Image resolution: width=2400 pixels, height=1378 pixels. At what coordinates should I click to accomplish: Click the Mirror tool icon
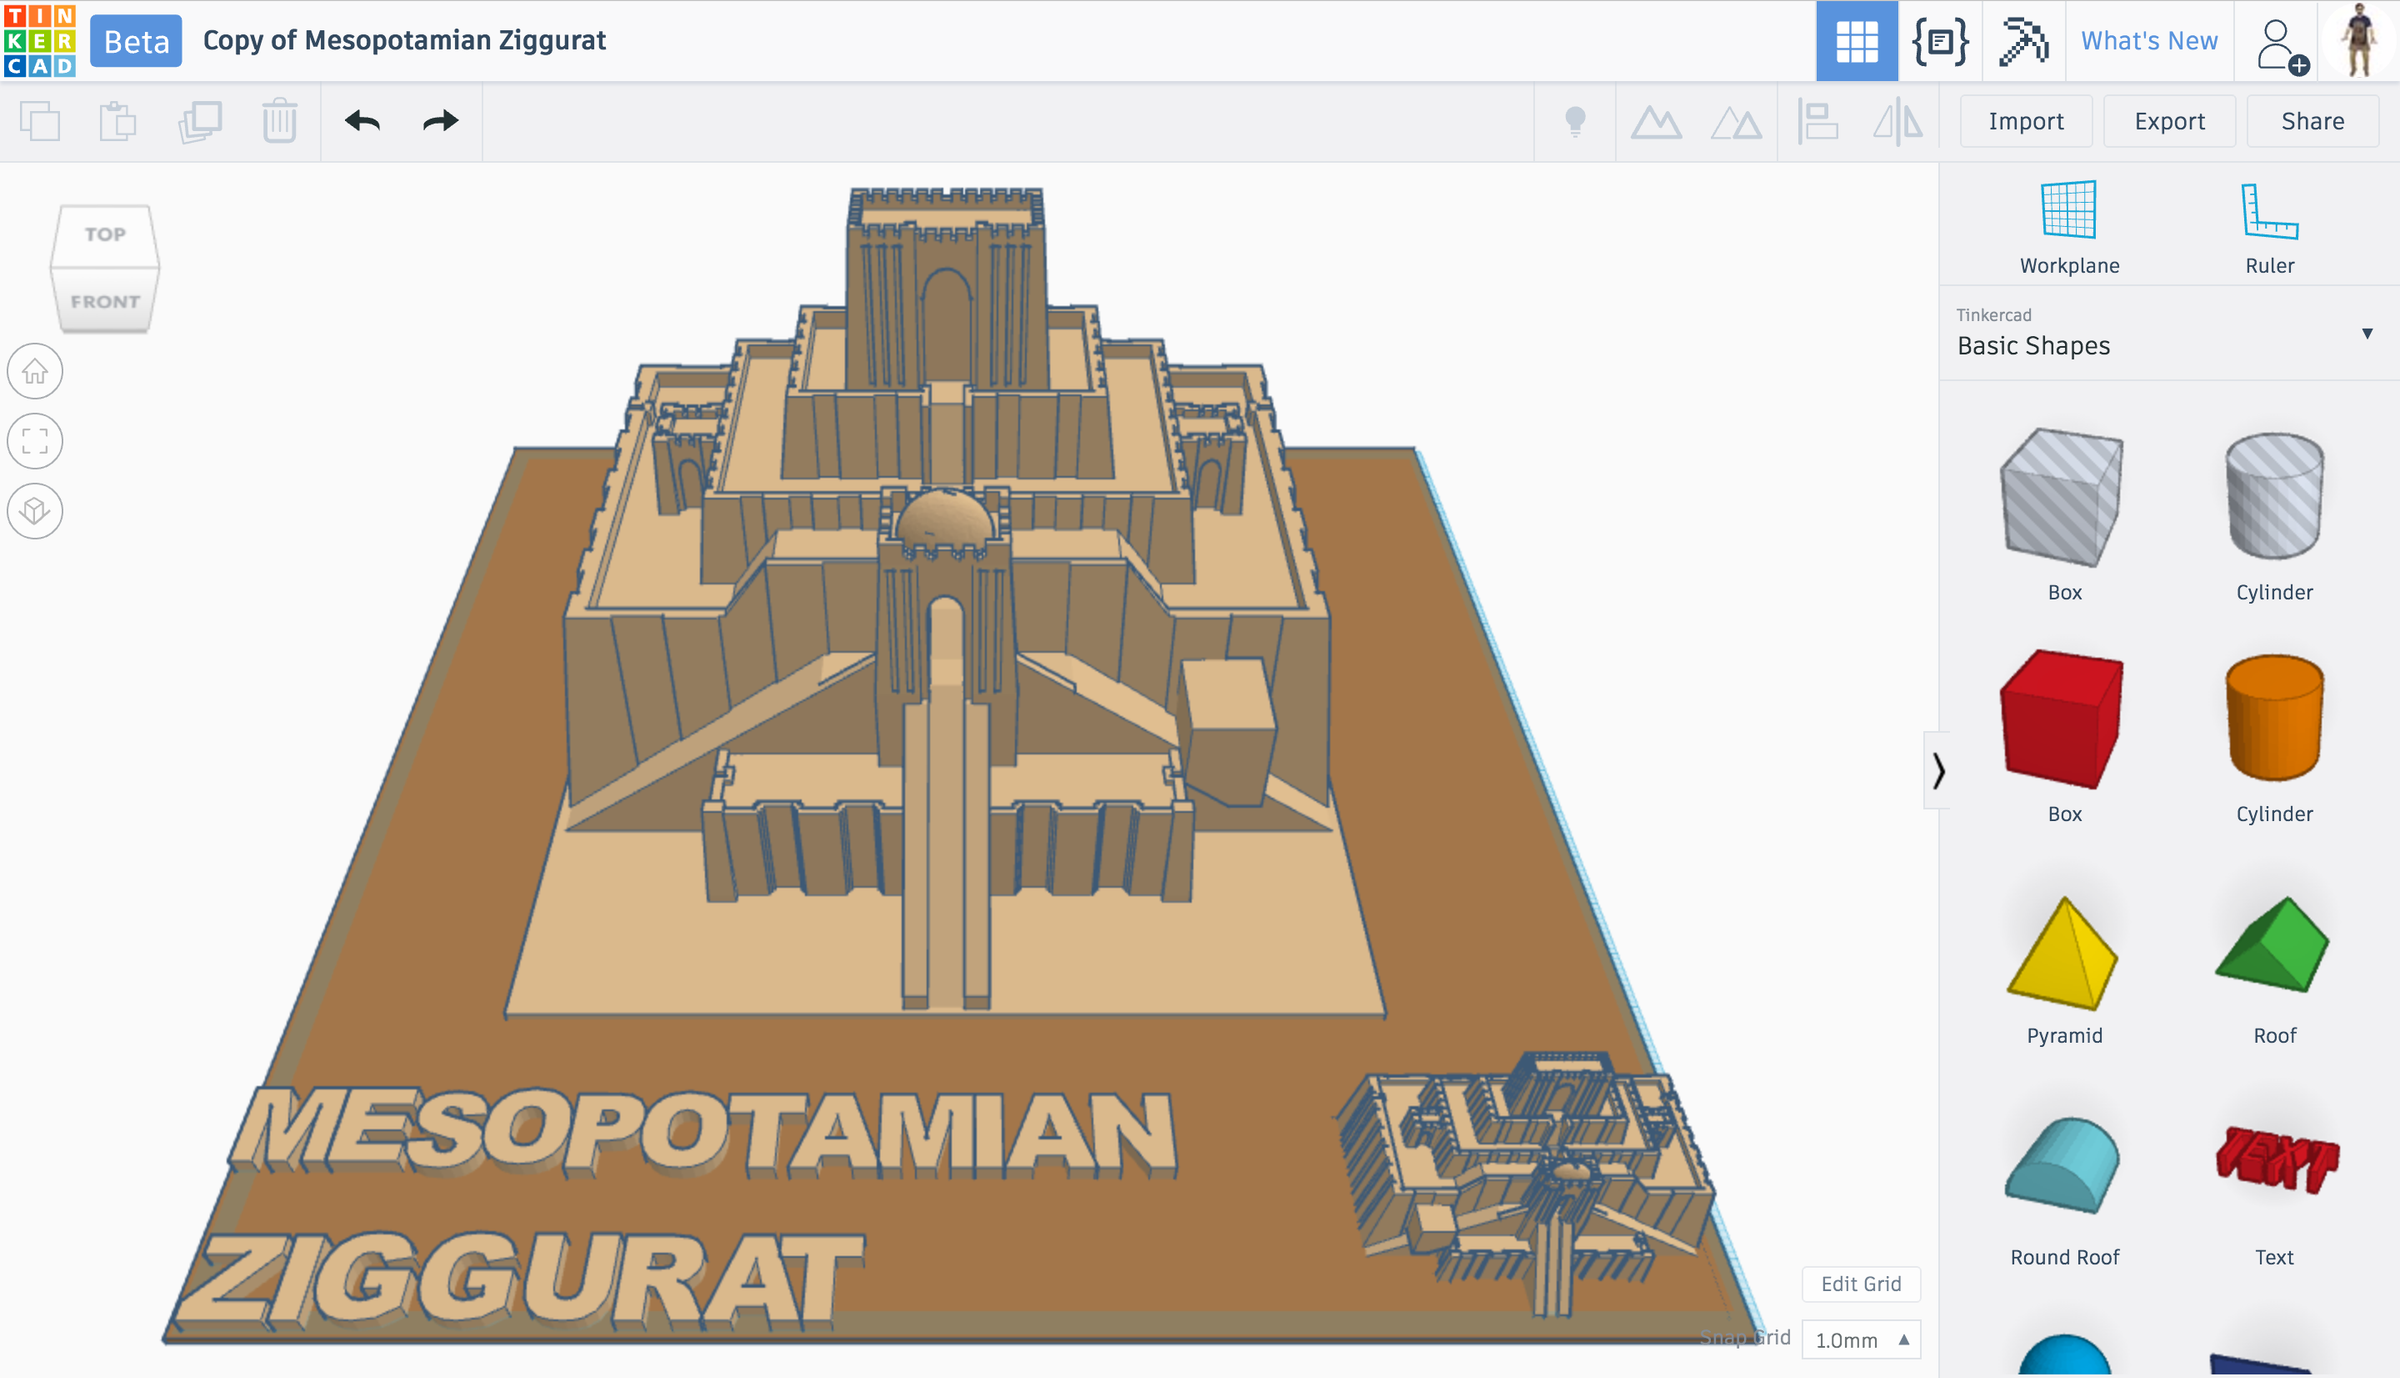click(1897, 122)
